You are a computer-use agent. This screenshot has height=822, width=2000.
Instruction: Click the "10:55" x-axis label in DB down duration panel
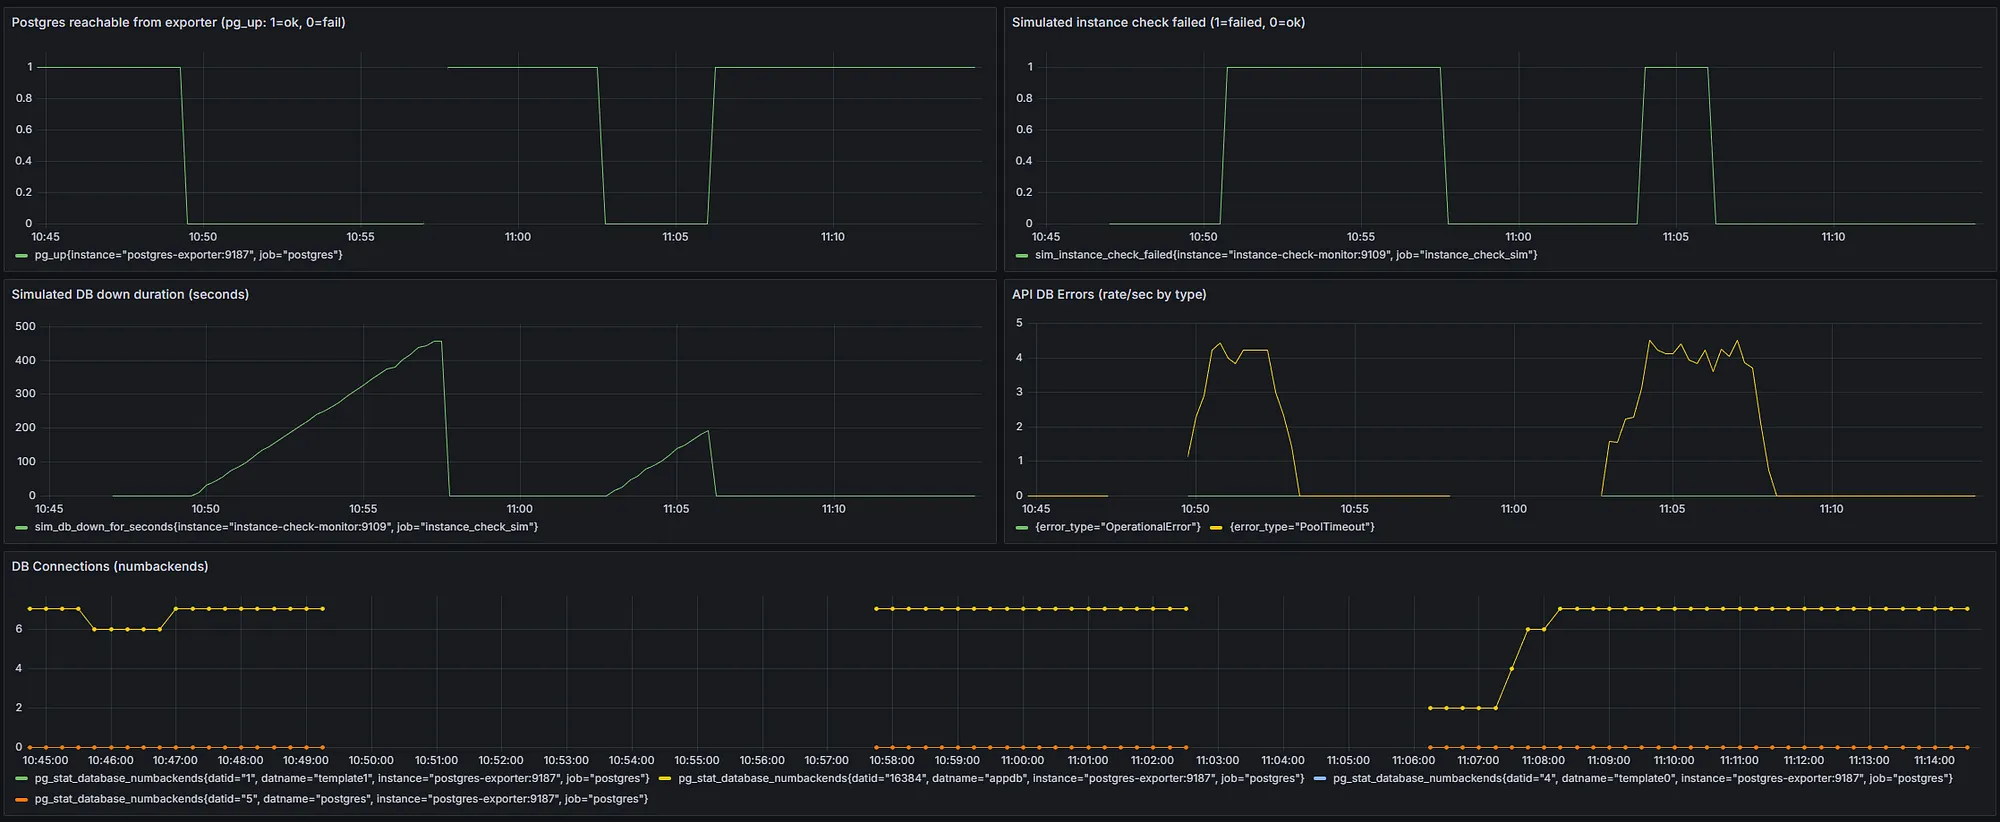(x=363, y=509)
